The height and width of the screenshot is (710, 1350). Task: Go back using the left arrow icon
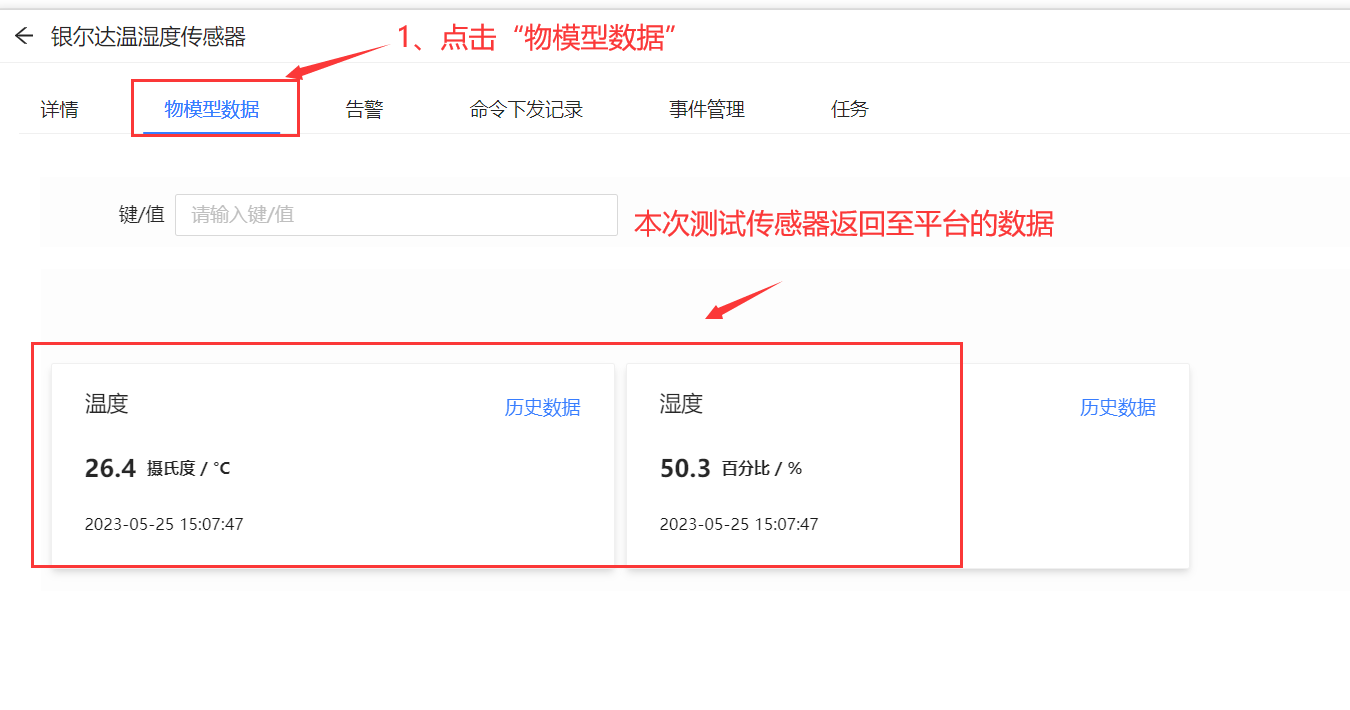pyautogui.click(x=24, y=37)
